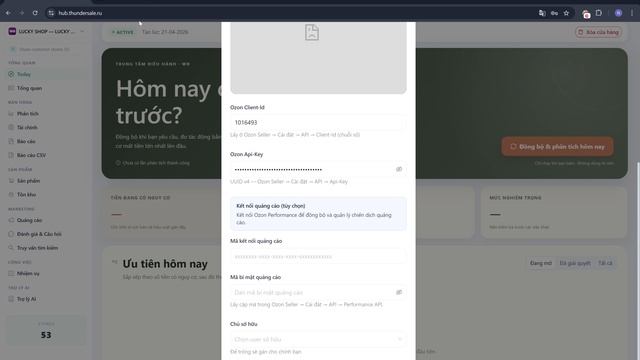Click the Mã kết nối quảng cáo field
The width and height of the screenshot is (640, 360).
(318, 257)
